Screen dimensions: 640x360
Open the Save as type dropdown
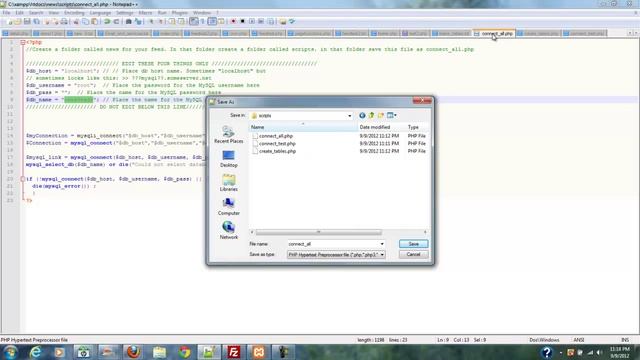[x=336, y=254]
